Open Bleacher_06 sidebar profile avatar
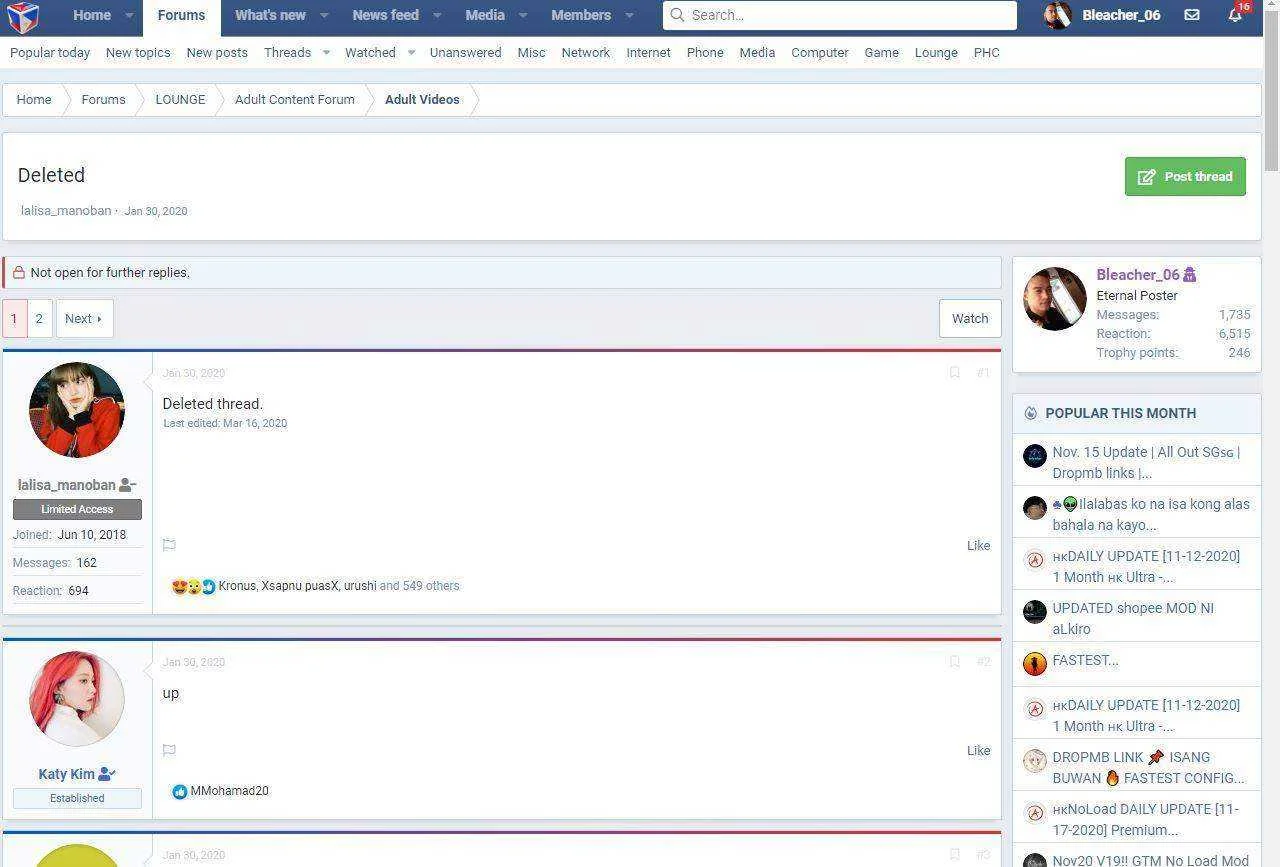1280x867 pixels. point(1055,298)
